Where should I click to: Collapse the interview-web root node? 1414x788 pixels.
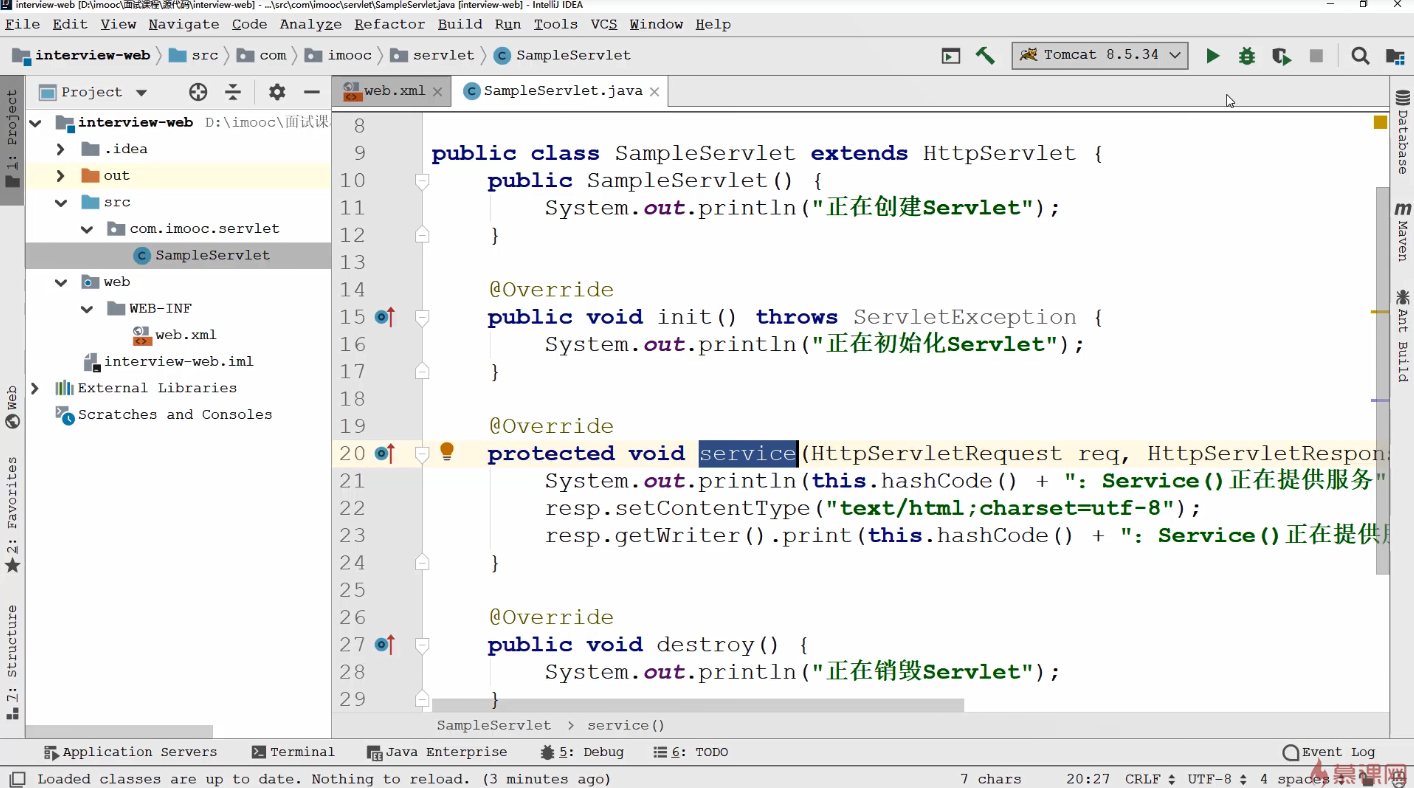pyautogui.click(x=36, y=122)
